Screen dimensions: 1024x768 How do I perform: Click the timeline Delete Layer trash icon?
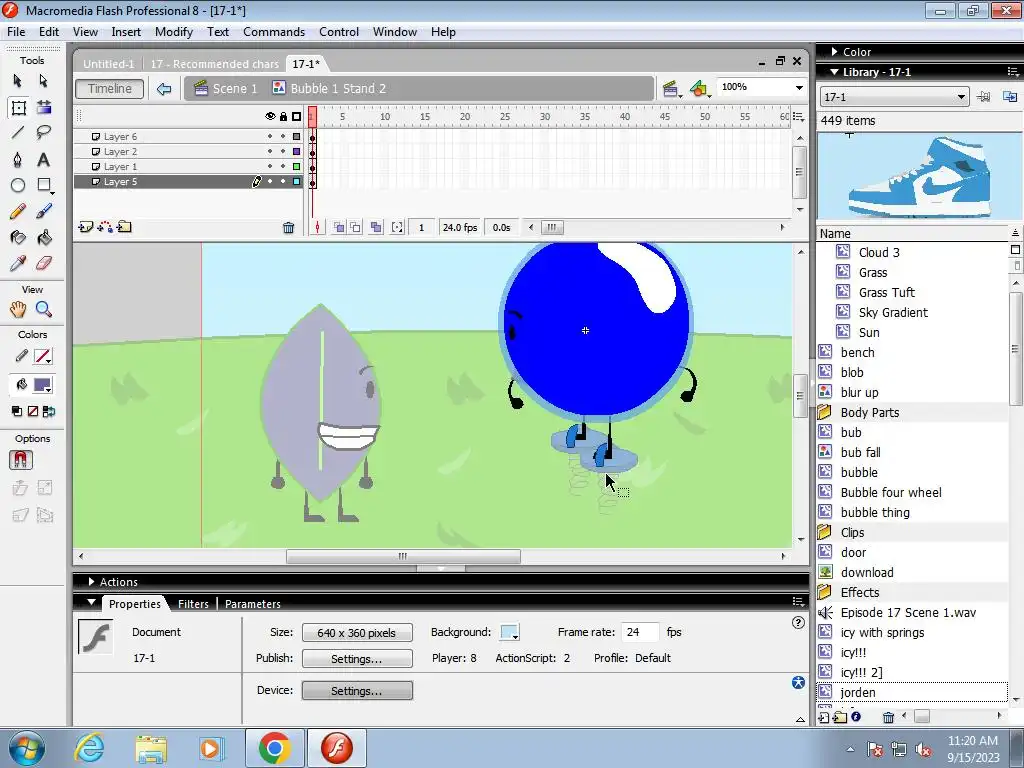pos(288,228)
